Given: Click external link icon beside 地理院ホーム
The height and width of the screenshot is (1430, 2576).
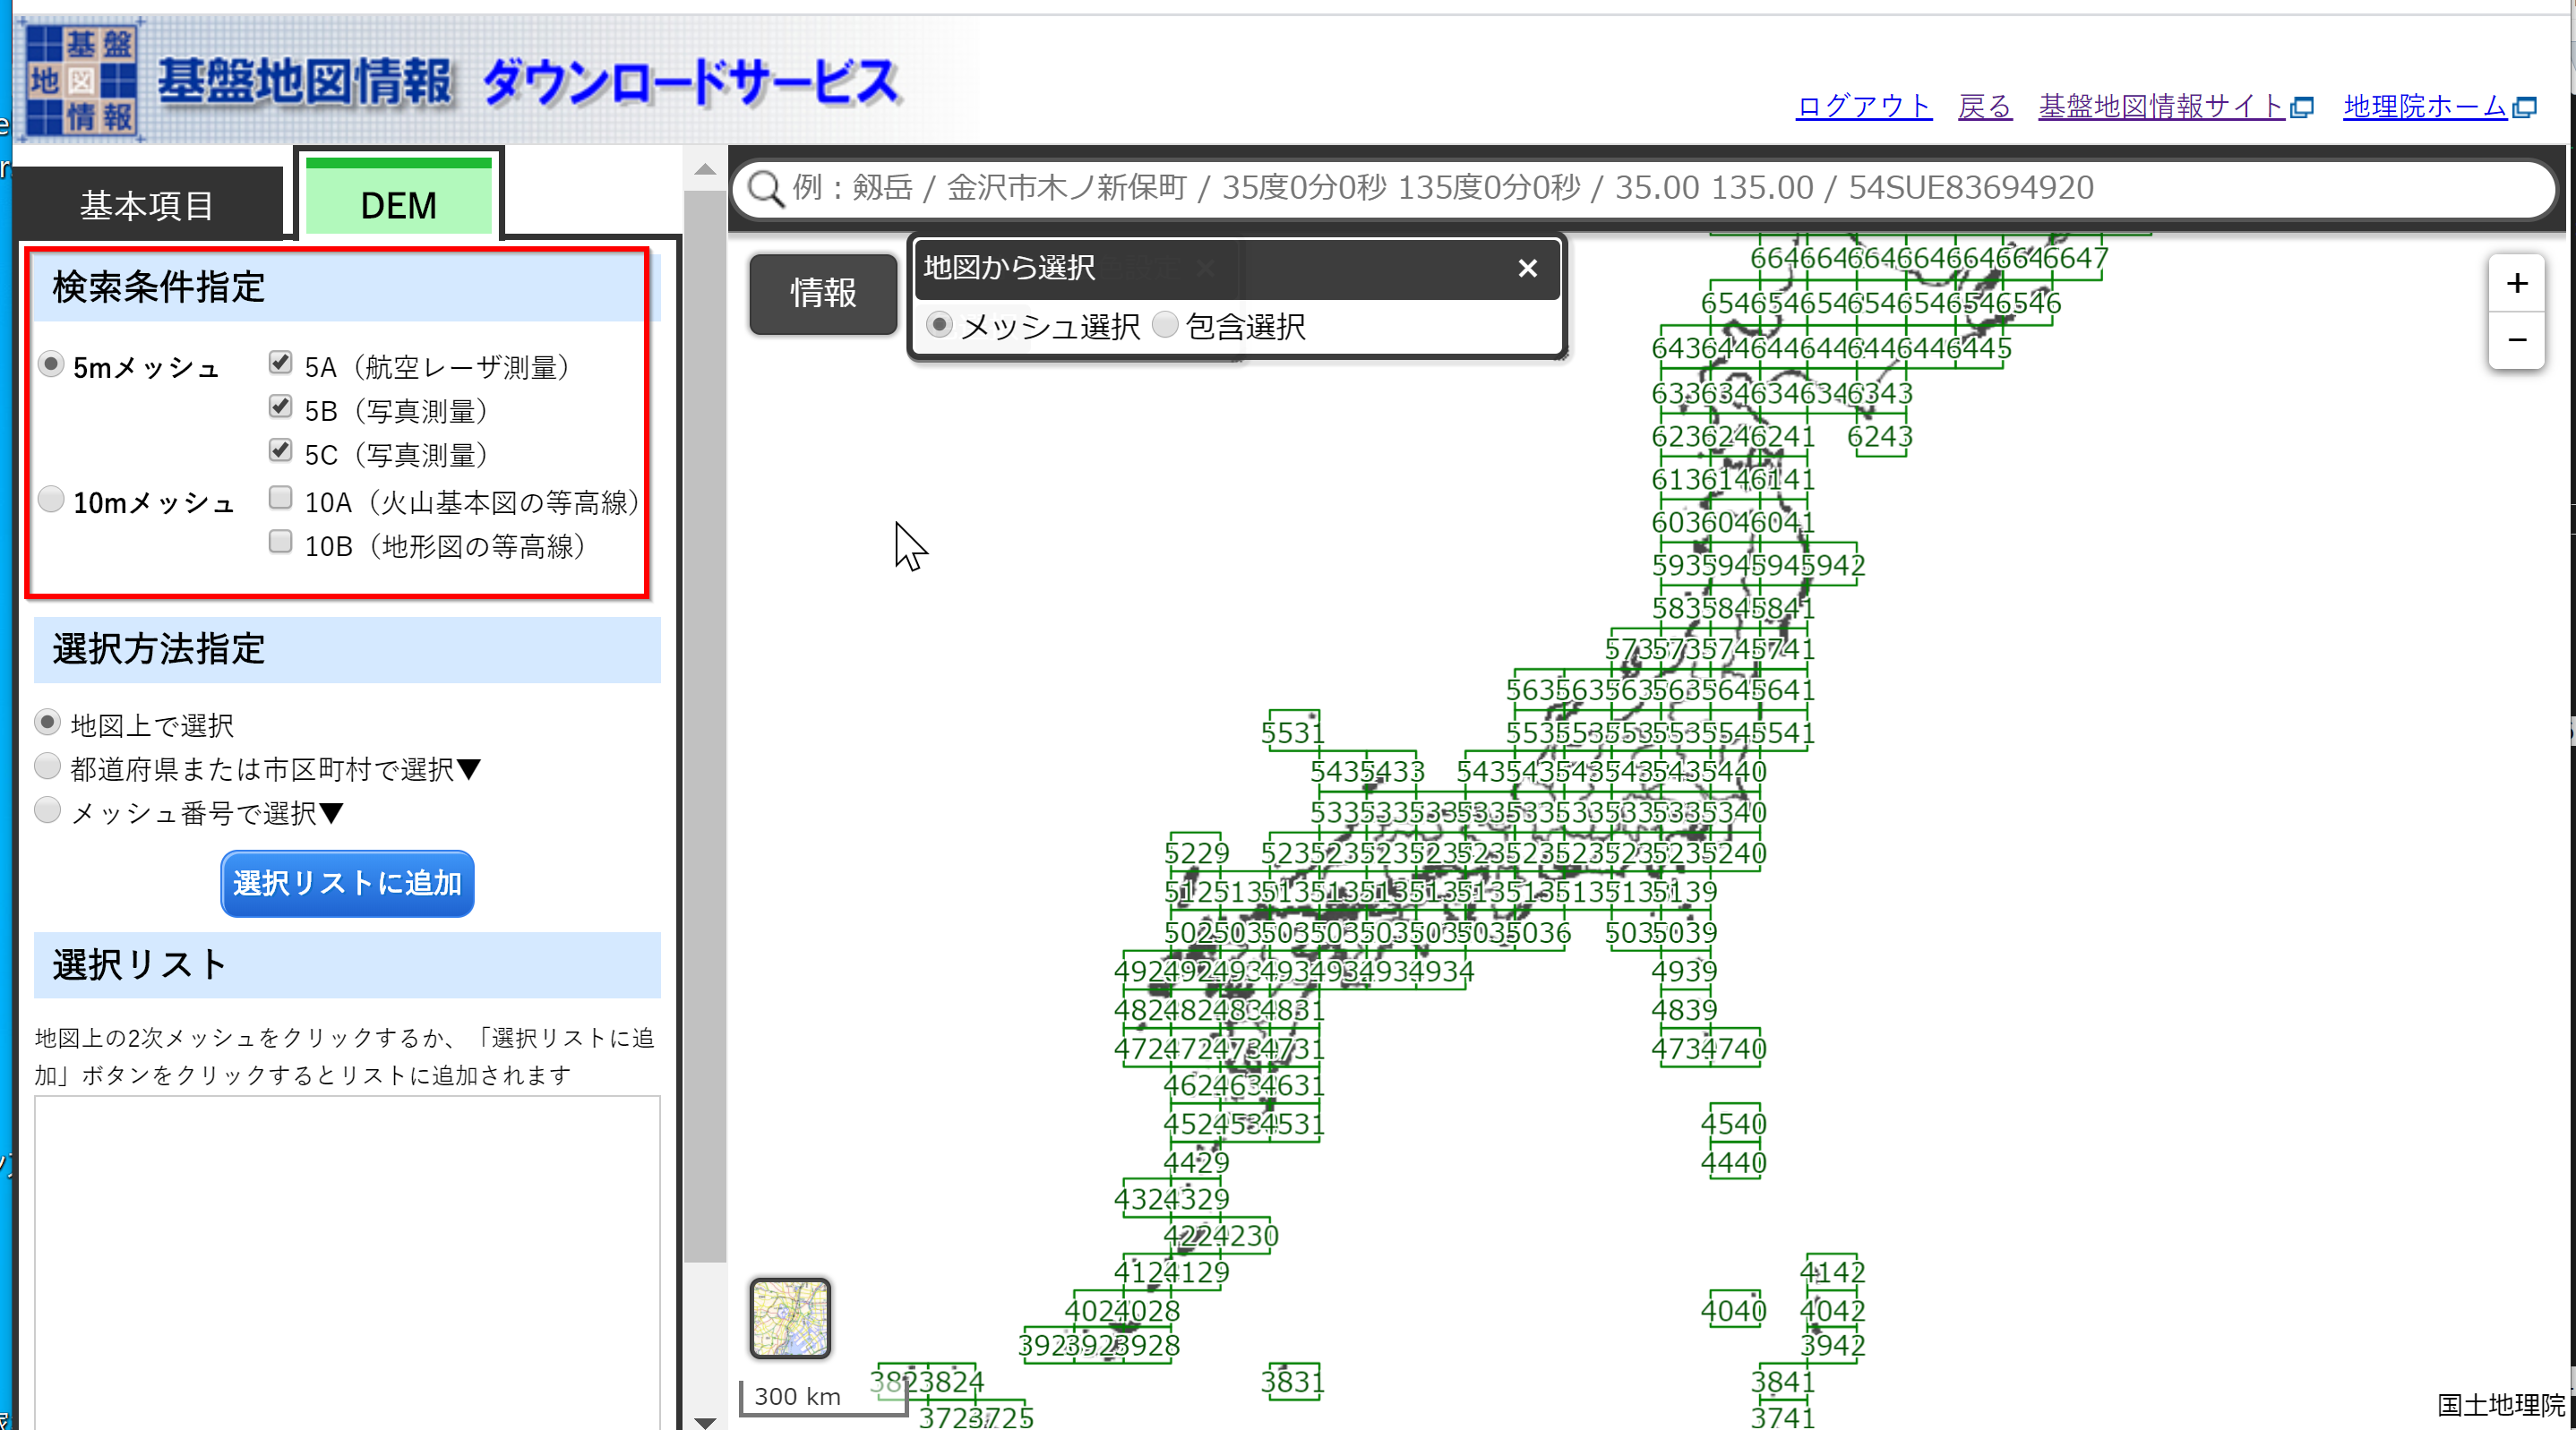Looking at the screenshot, I should pos(2526,107).
